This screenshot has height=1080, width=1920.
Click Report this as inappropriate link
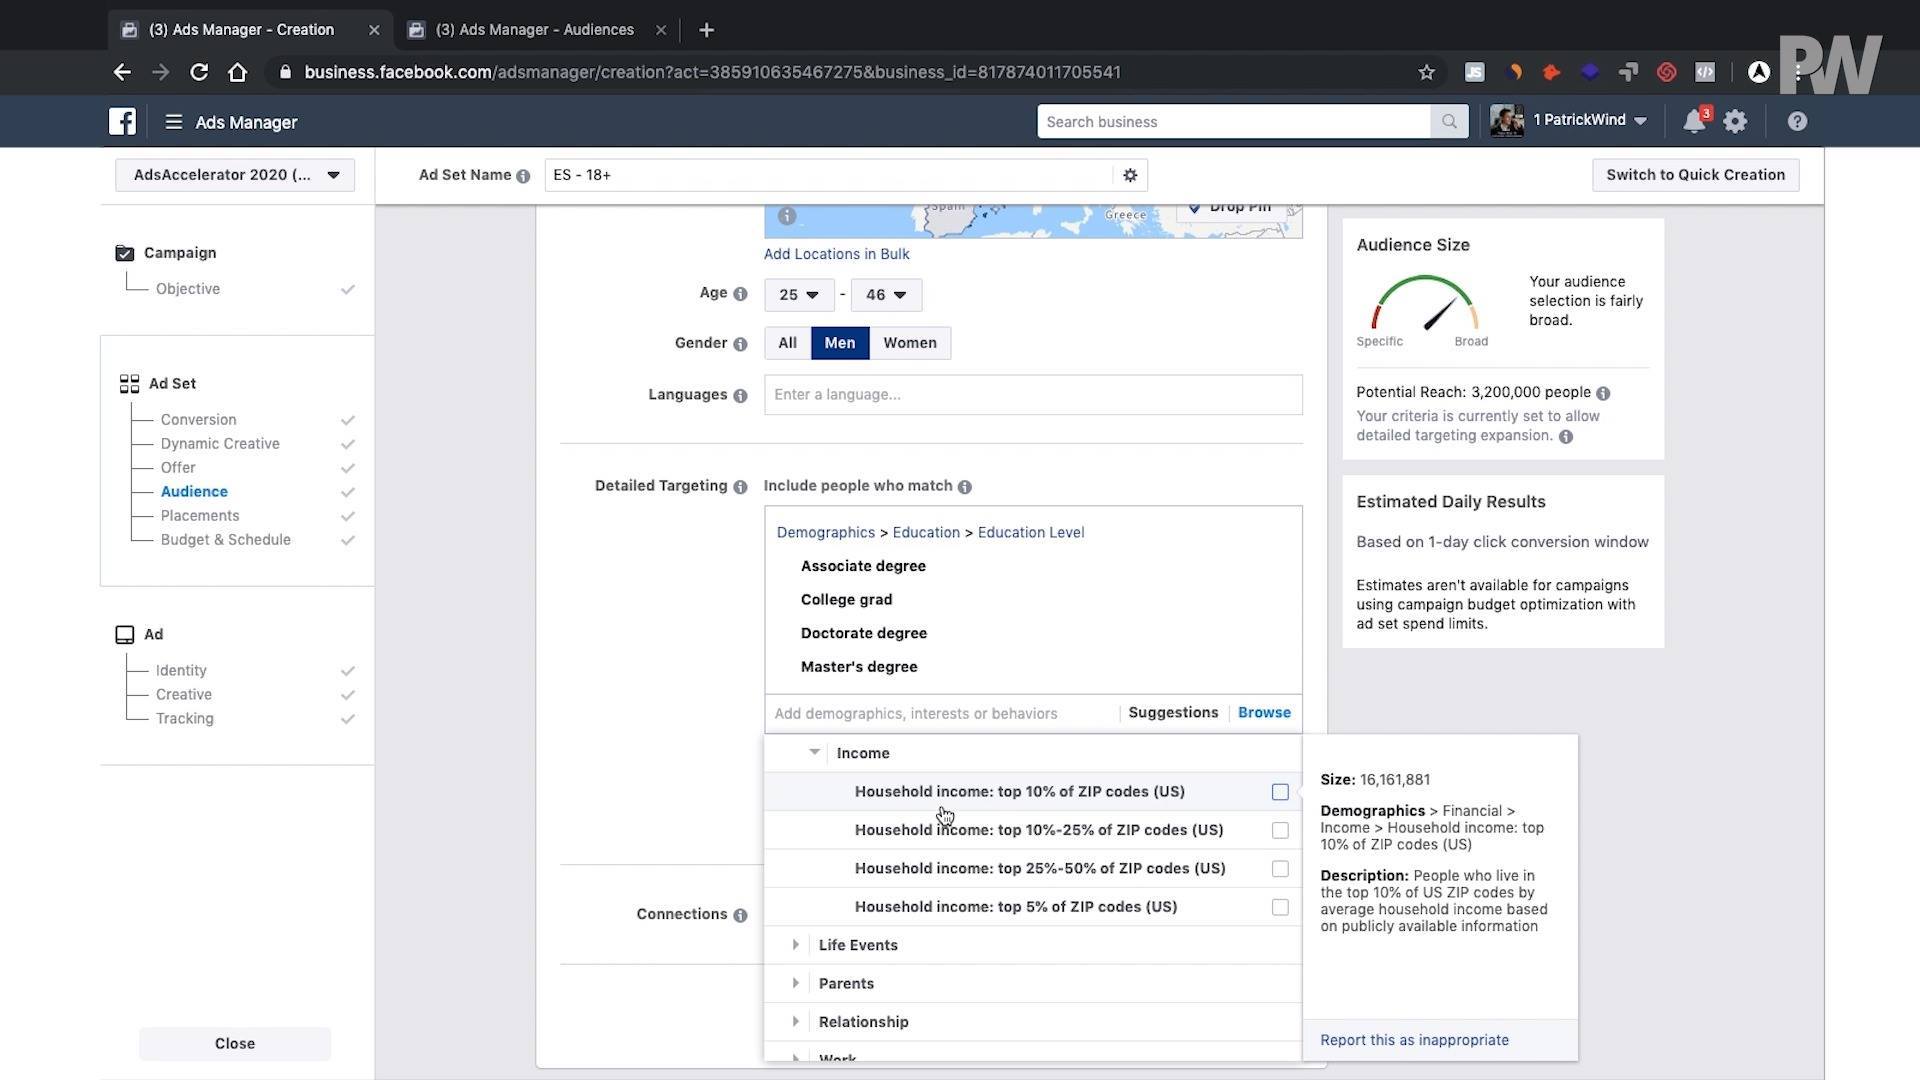1415,1041
